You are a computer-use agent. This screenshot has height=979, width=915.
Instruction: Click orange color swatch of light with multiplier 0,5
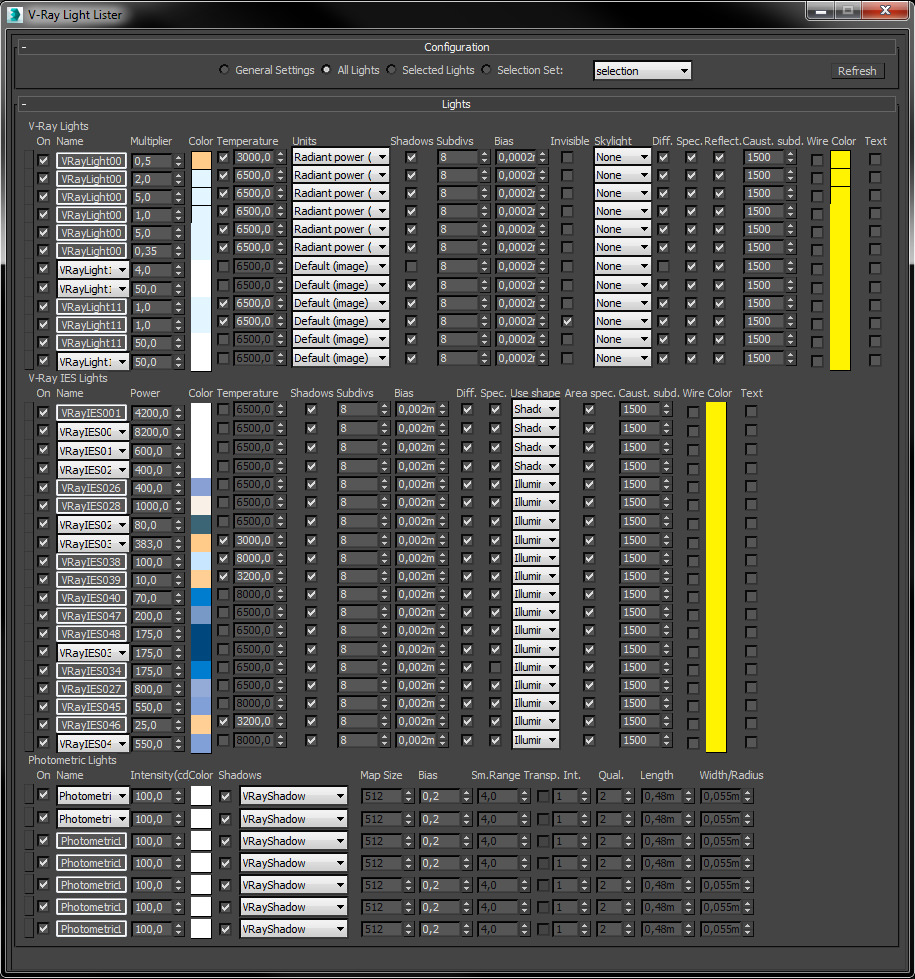(x=201, y=160)
